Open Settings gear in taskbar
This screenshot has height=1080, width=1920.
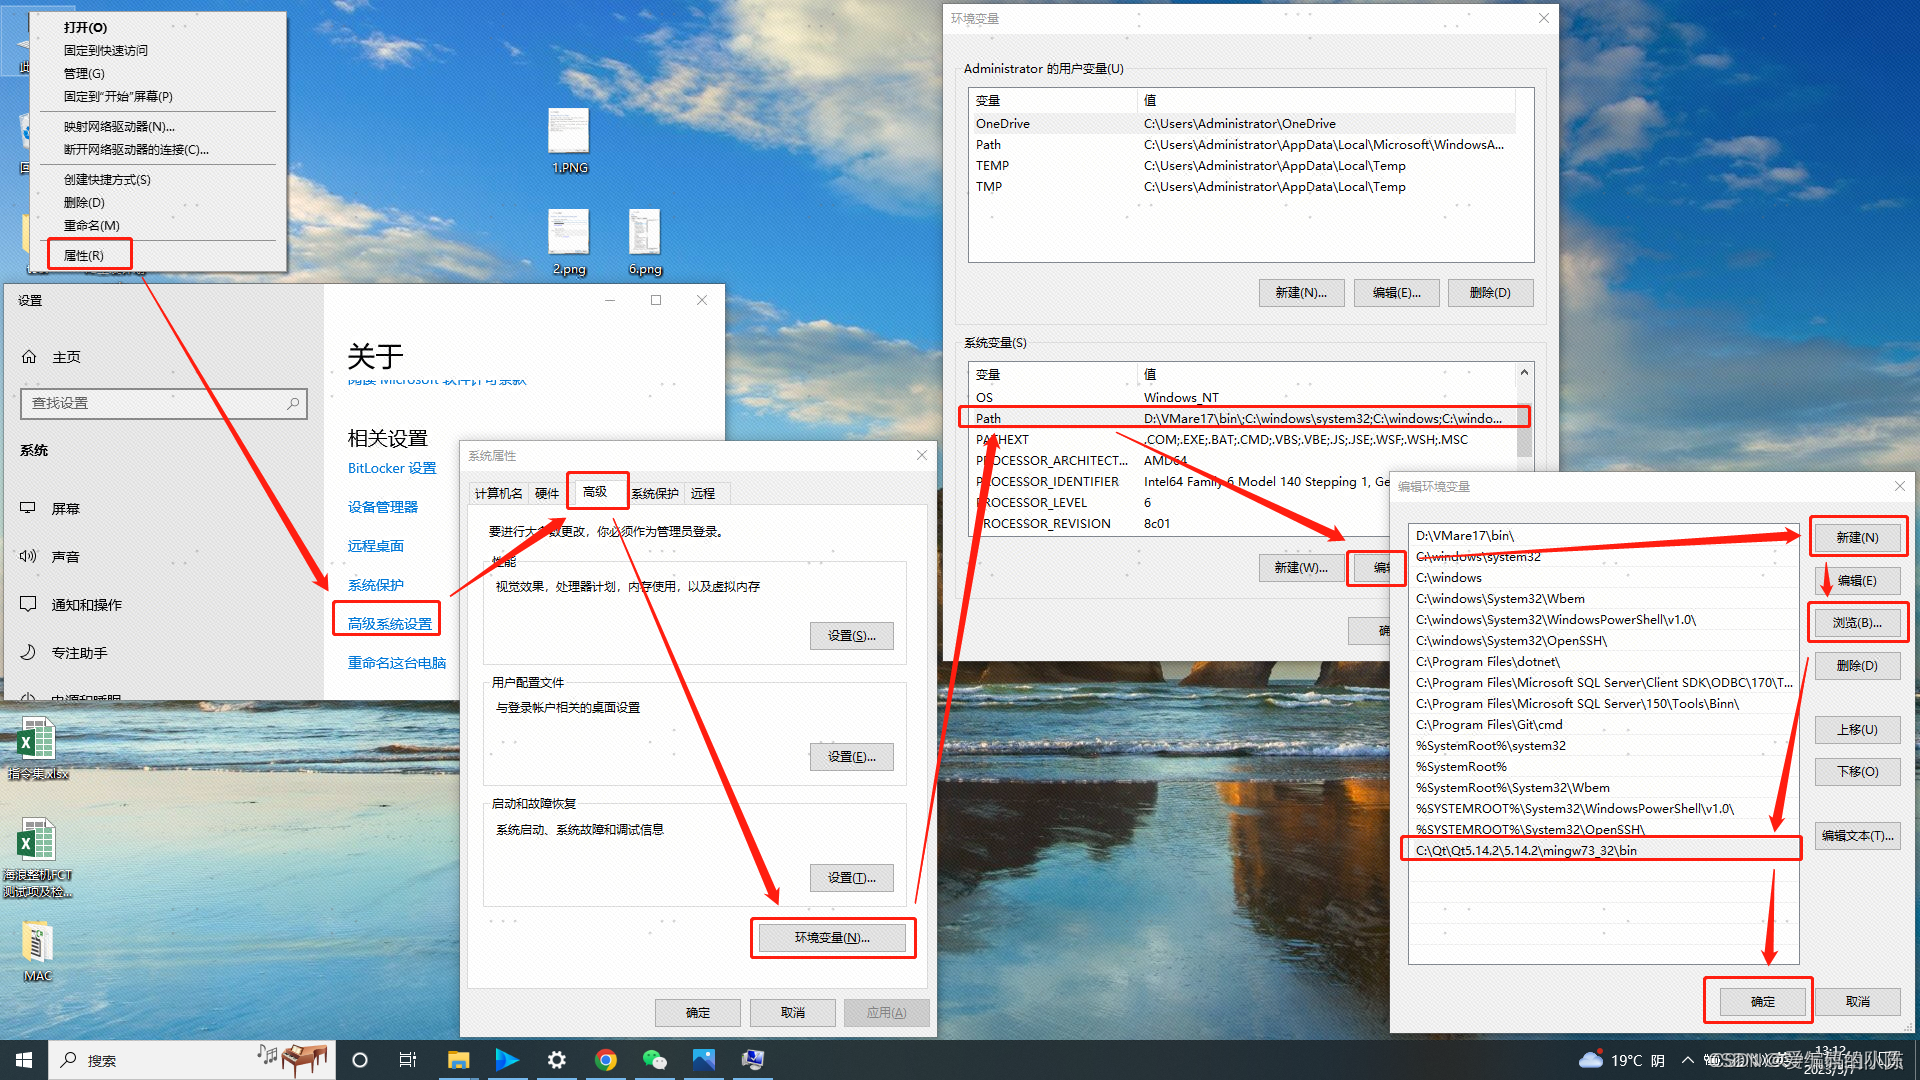557,1060
